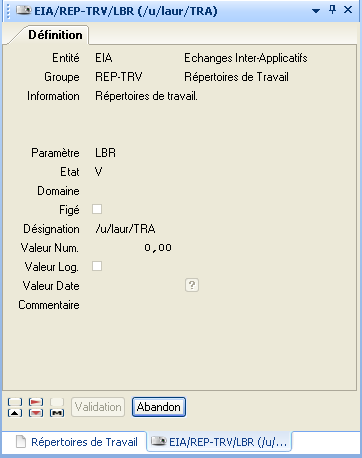Pin the panel with the pushpin icon
Image resolution: width=362 pixels, height=458 pixels.
[332, 10]
